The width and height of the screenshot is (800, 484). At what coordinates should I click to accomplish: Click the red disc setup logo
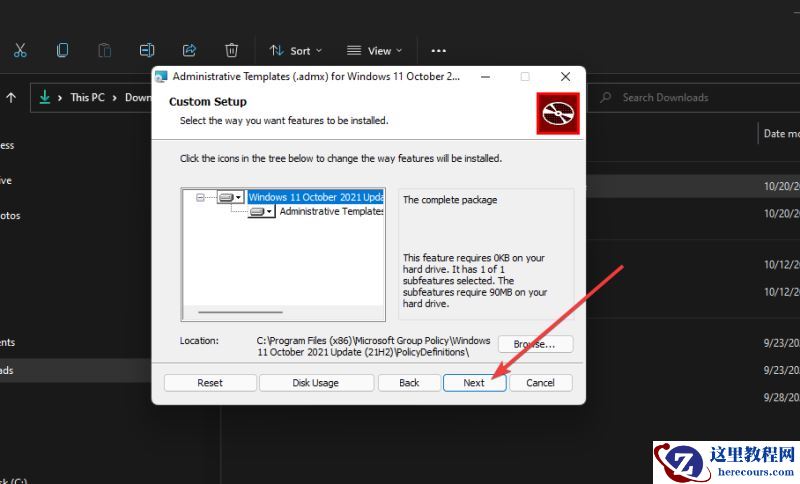point(558,113)
